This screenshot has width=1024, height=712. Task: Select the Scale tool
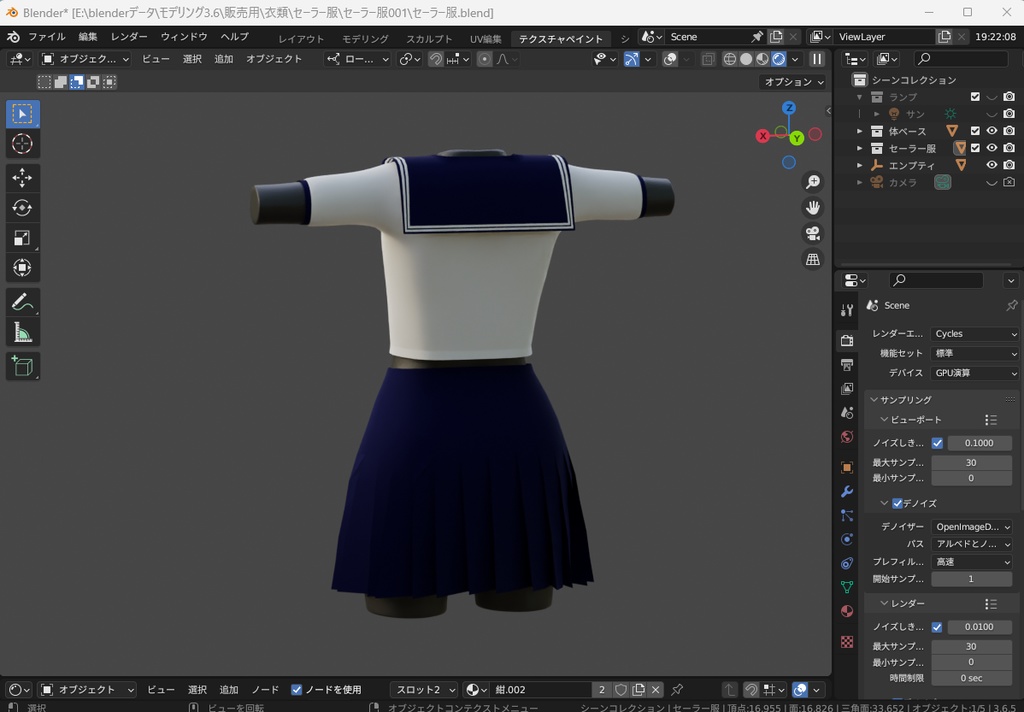pos(22,238)
